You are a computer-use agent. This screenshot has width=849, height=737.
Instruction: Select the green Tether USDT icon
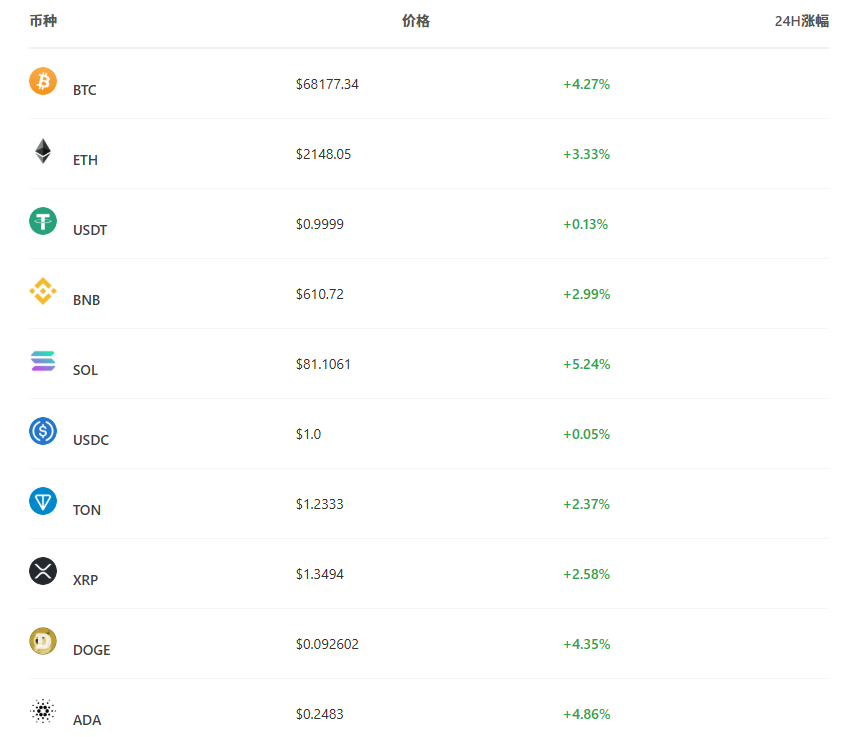tap(43, 221)
